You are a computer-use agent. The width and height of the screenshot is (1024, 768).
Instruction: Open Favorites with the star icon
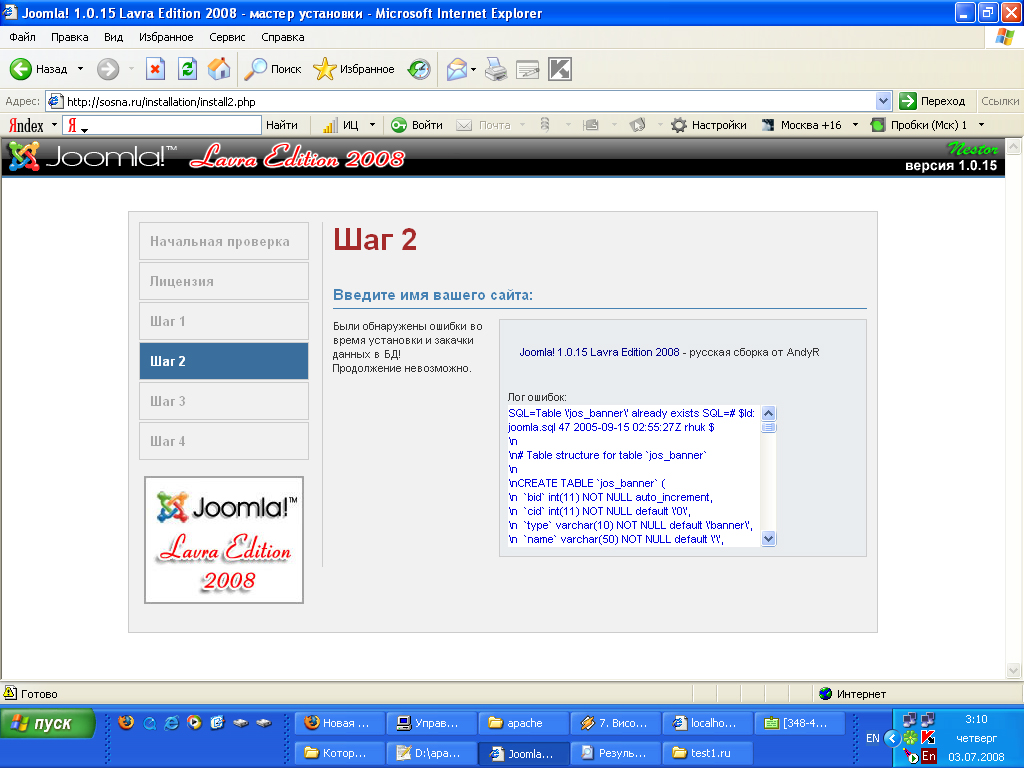[325, 69]
